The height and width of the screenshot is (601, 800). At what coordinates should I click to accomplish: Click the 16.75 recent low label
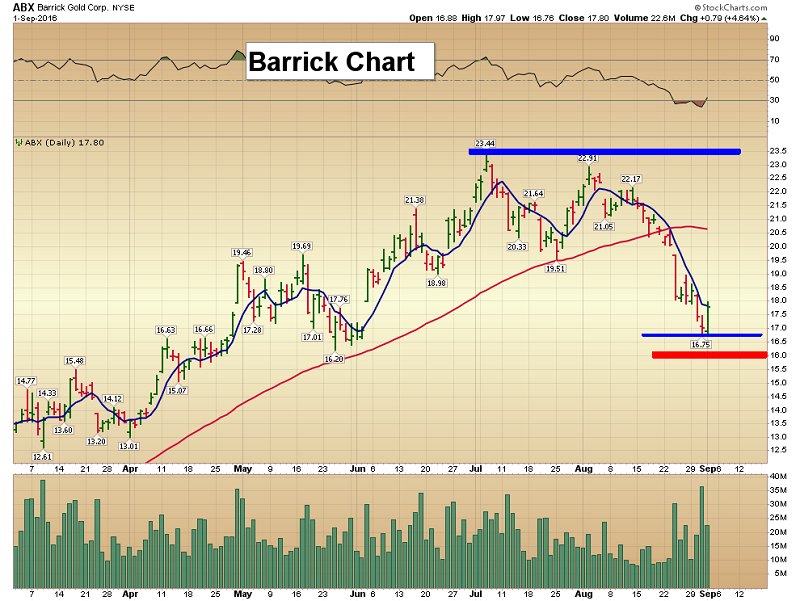(701, 345)
